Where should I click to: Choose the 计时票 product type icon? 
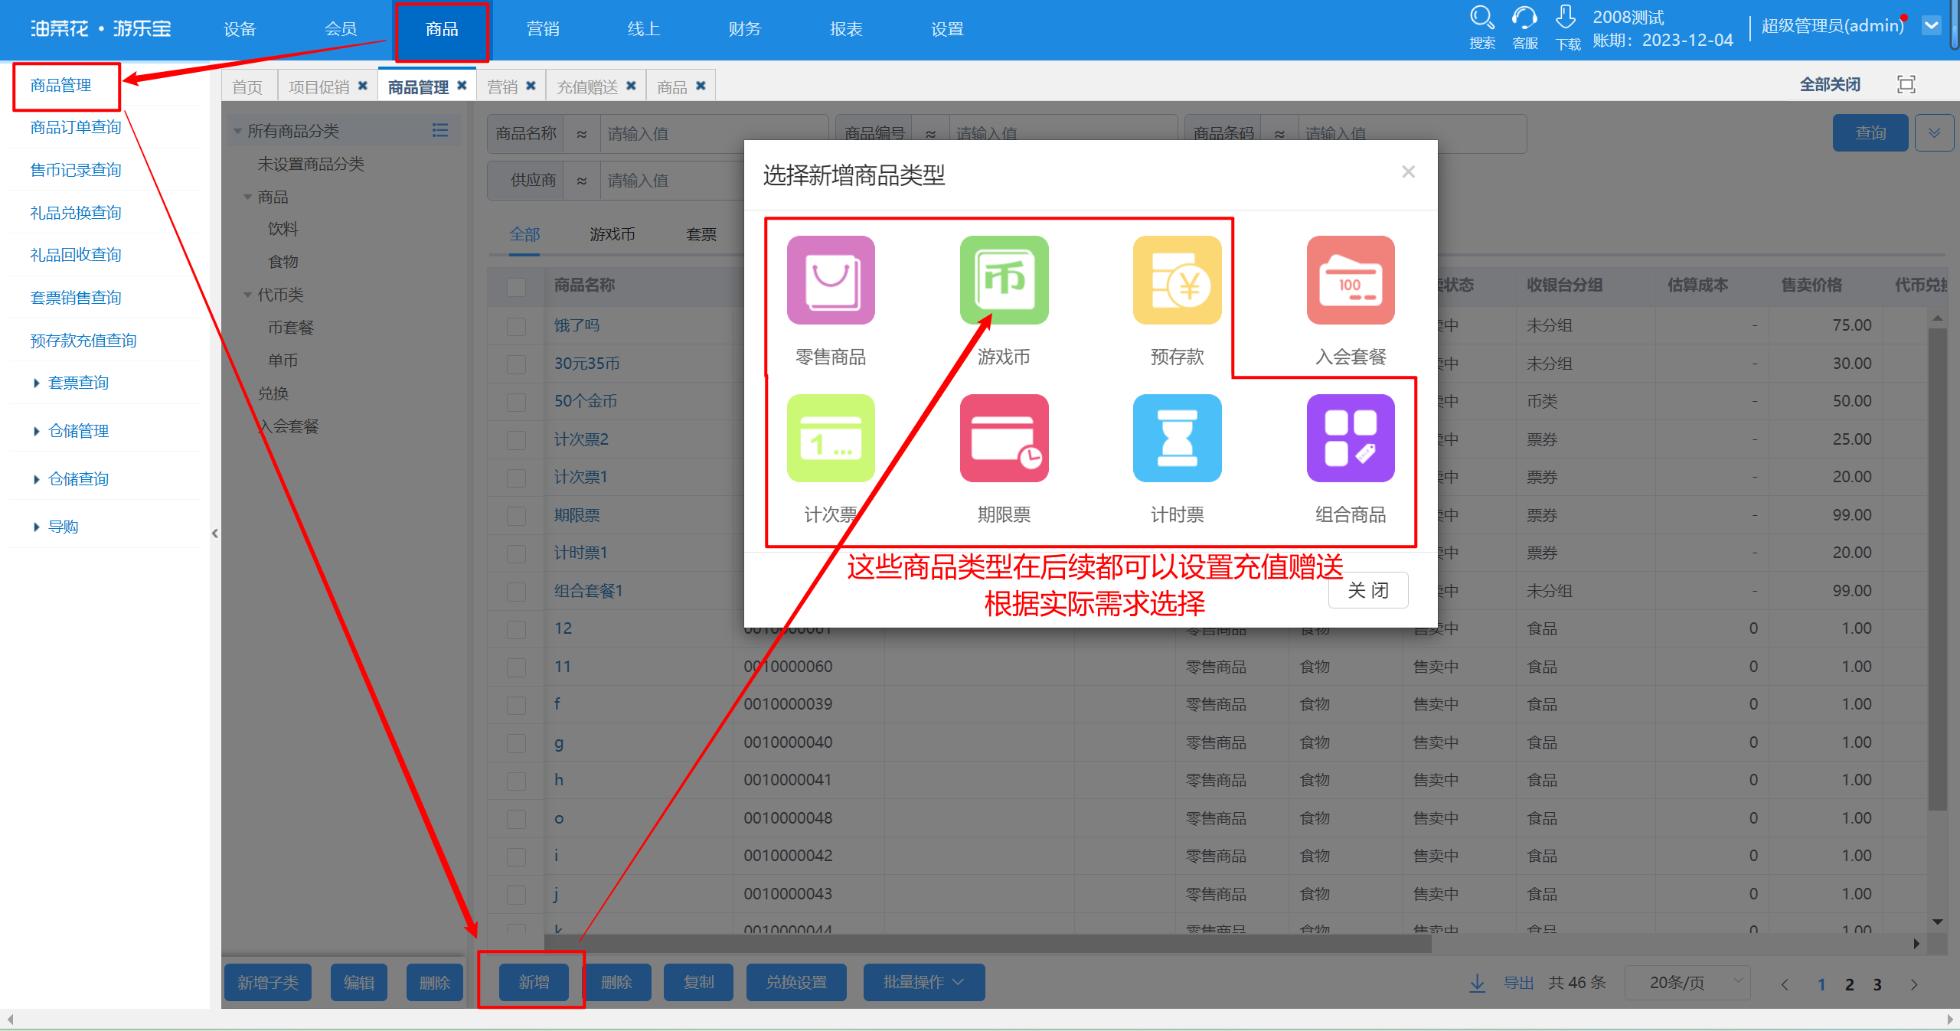pyautogui.click(x=1177, y=438)
